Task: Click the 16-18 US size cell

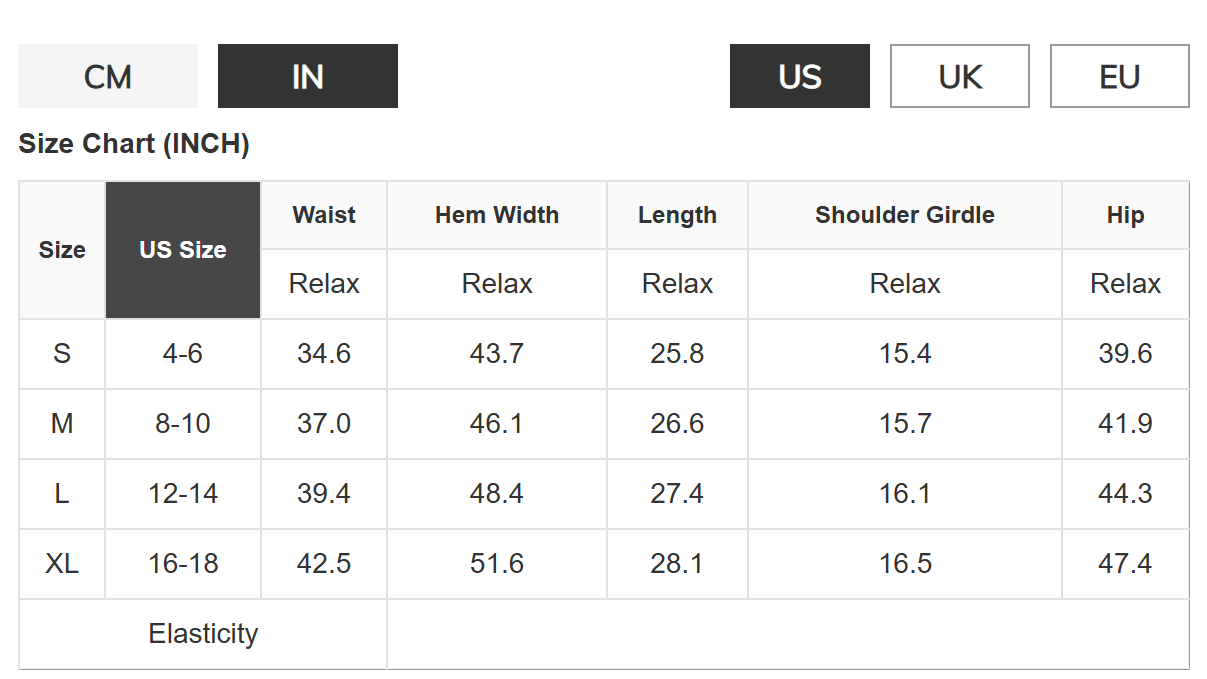Action: (x=183, y=564)
